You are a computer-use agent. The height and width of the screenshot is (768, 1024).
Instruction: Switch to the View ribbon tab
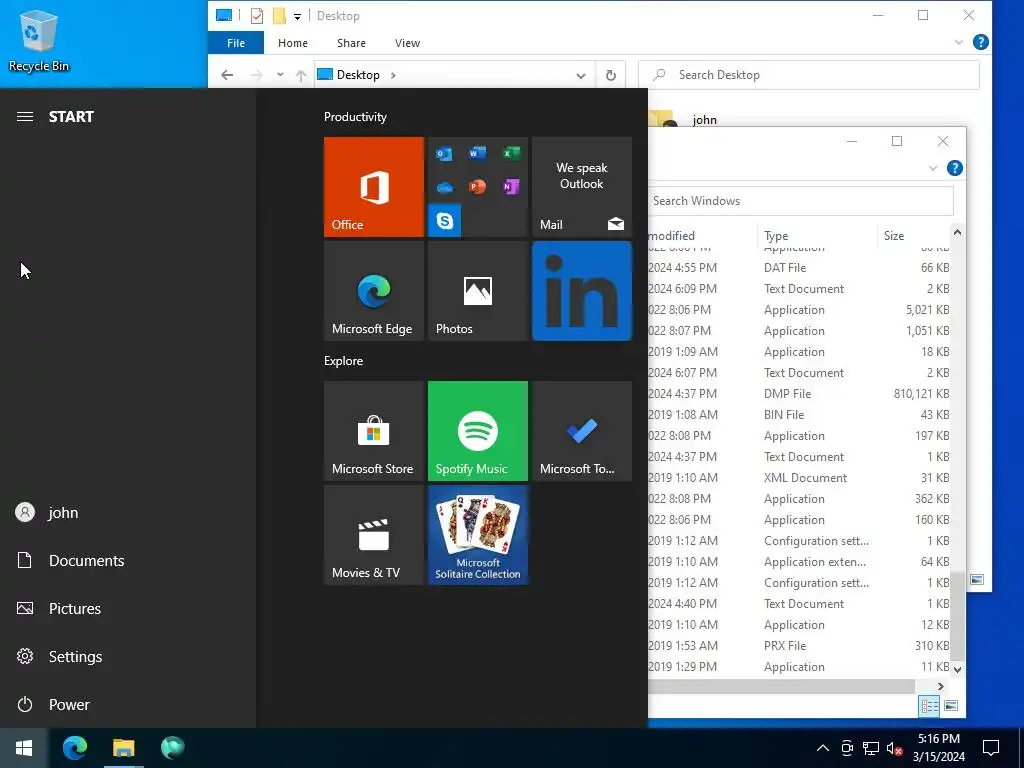[x=408, y=43]
